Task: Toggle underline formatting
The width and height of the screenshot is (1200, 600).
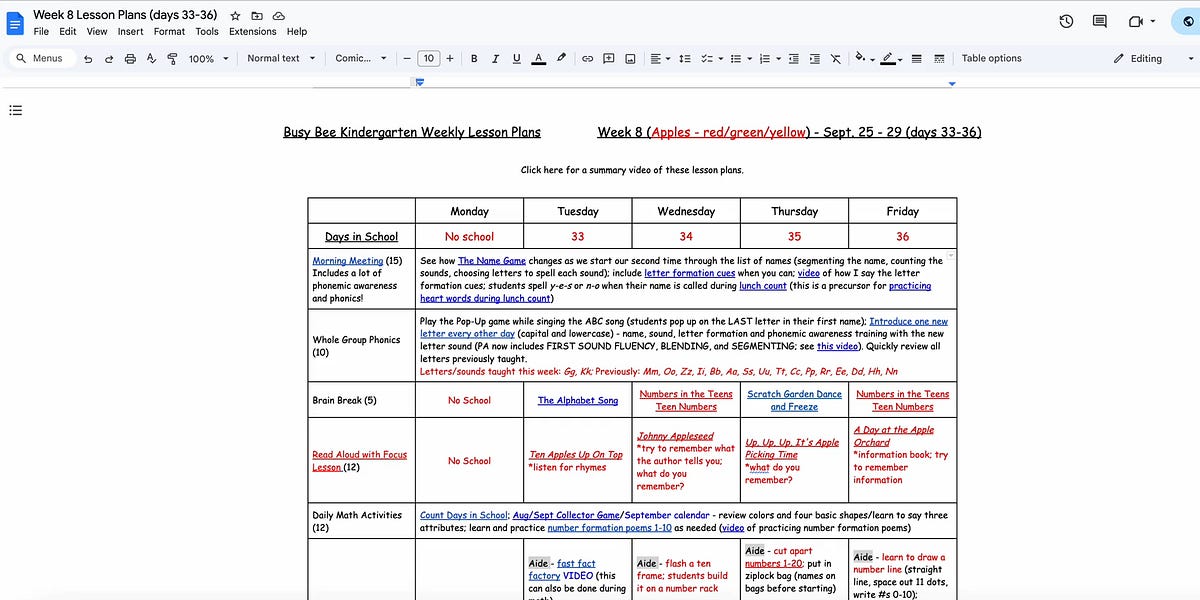Action: [x=516, y=58]
